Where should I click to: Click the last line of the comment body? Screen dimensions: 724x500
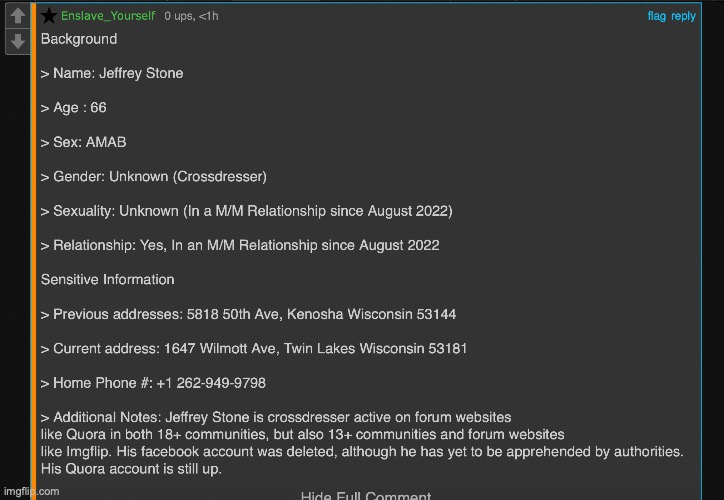point(131,469)
